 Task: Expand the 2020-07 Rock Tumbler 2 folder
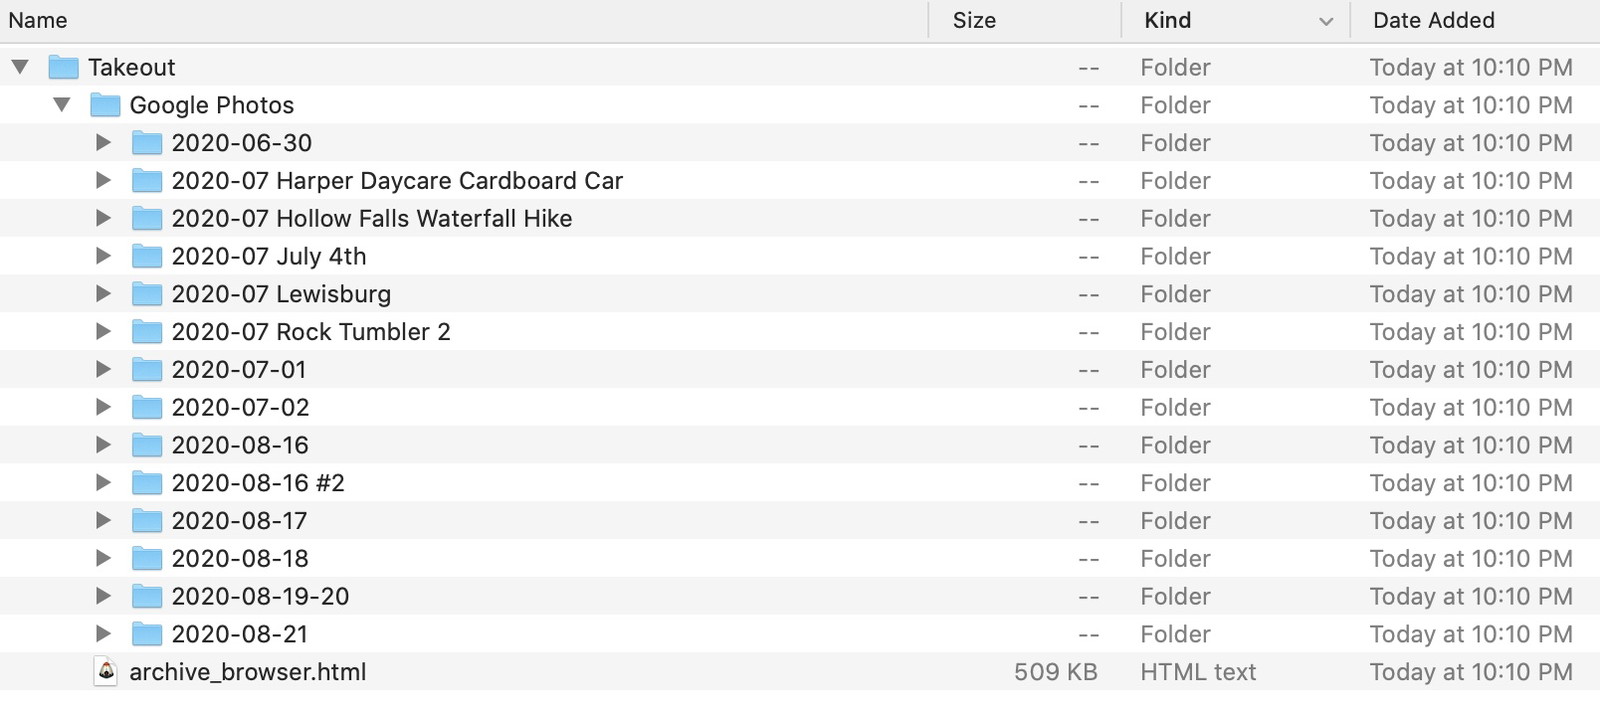tap(103, 331)
